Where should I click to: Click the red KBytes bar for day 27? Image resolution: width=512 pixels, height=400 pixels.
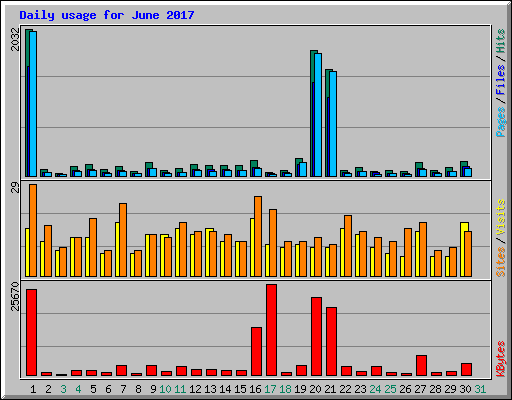[x=422, y=366]
